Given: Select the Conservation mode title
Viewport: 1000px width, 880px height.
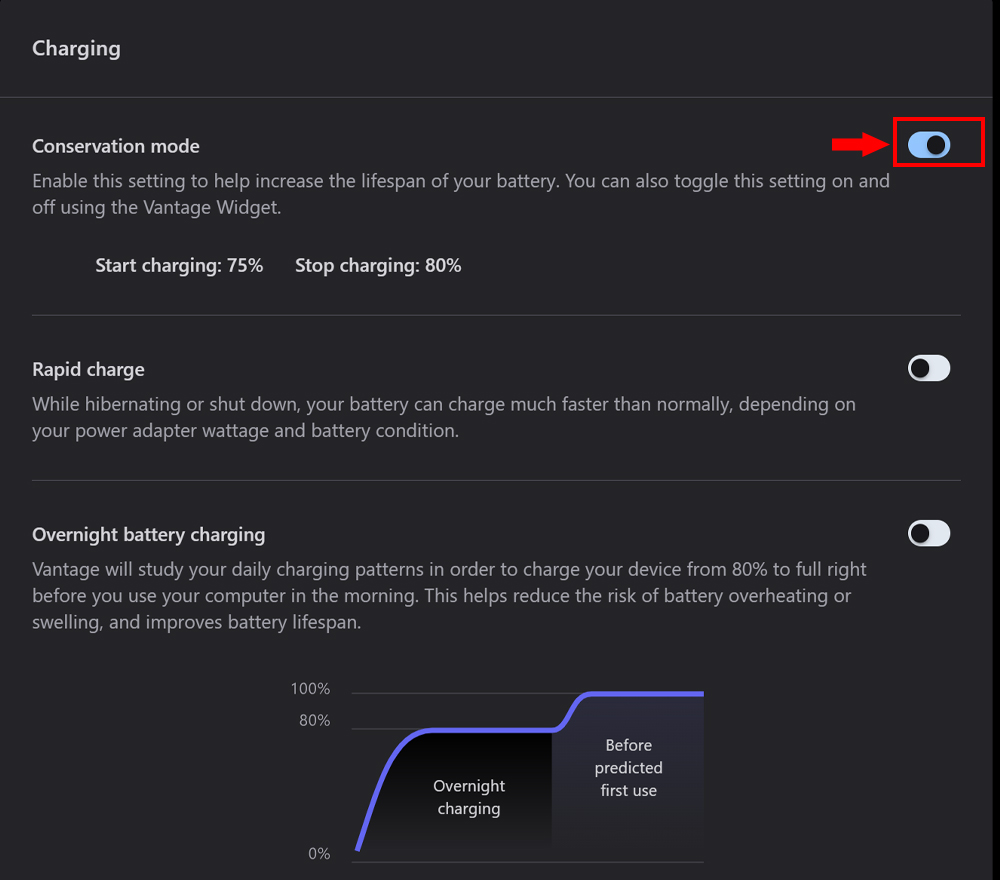Looking at the screenshot, I should pos(116,146).
